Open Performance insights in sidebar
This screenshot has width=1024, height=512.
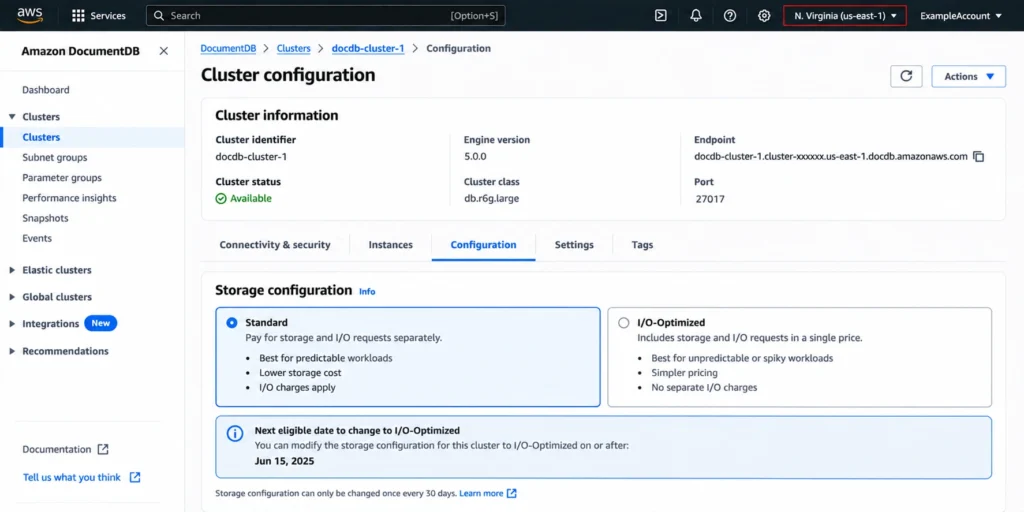pyautogui.click(x=69, y=198)
